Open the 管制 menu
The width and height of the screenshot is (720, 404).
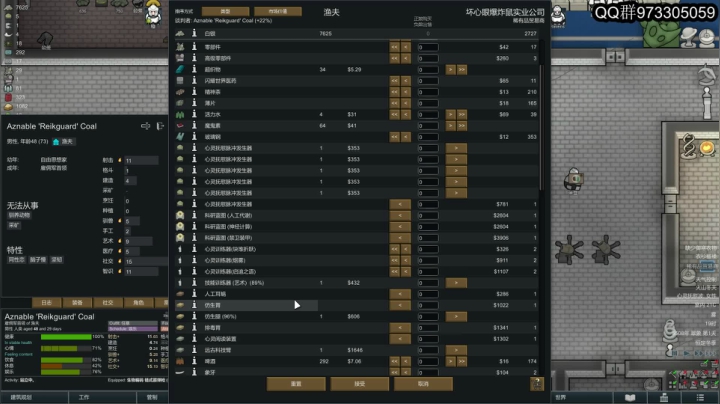(x=152, y=398)
